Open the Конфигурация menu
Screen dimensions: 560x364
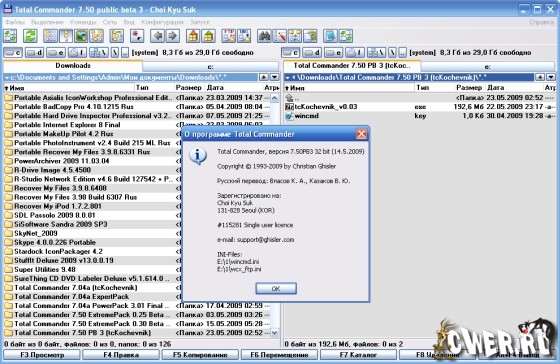[162, 22]
